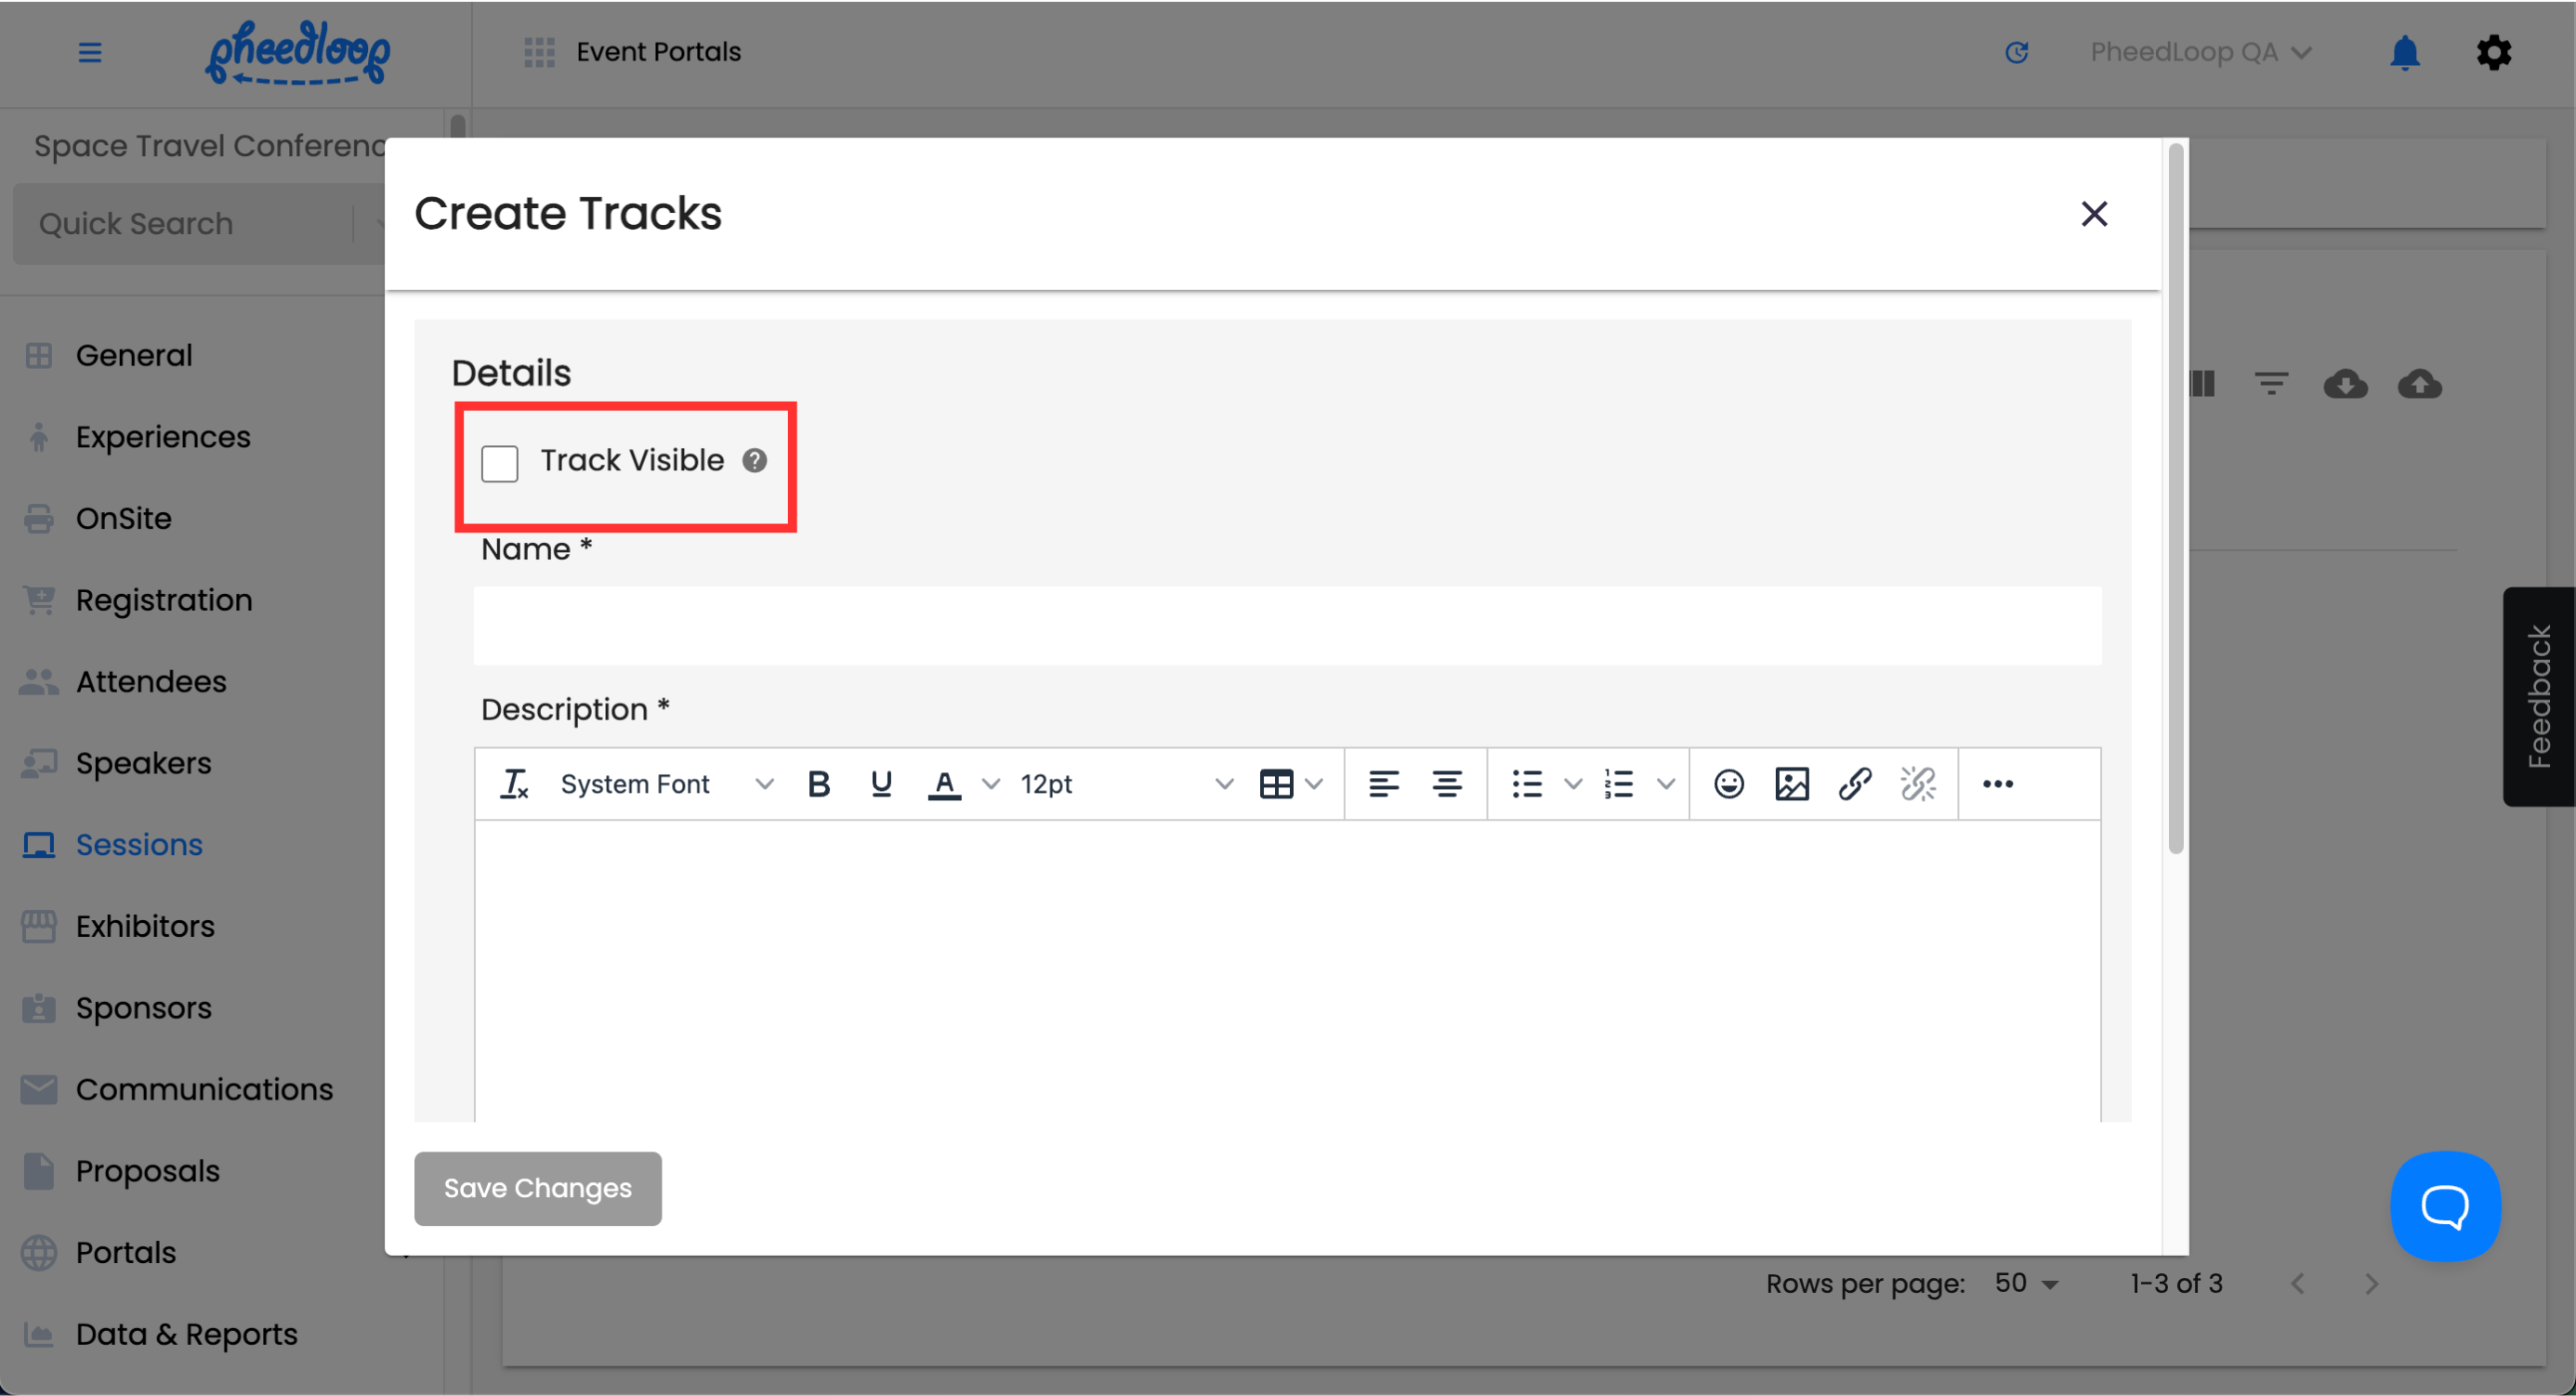This screenshot has width=2576, height=1396.
Task: Align description text to center
Action: coord(1446,784)
